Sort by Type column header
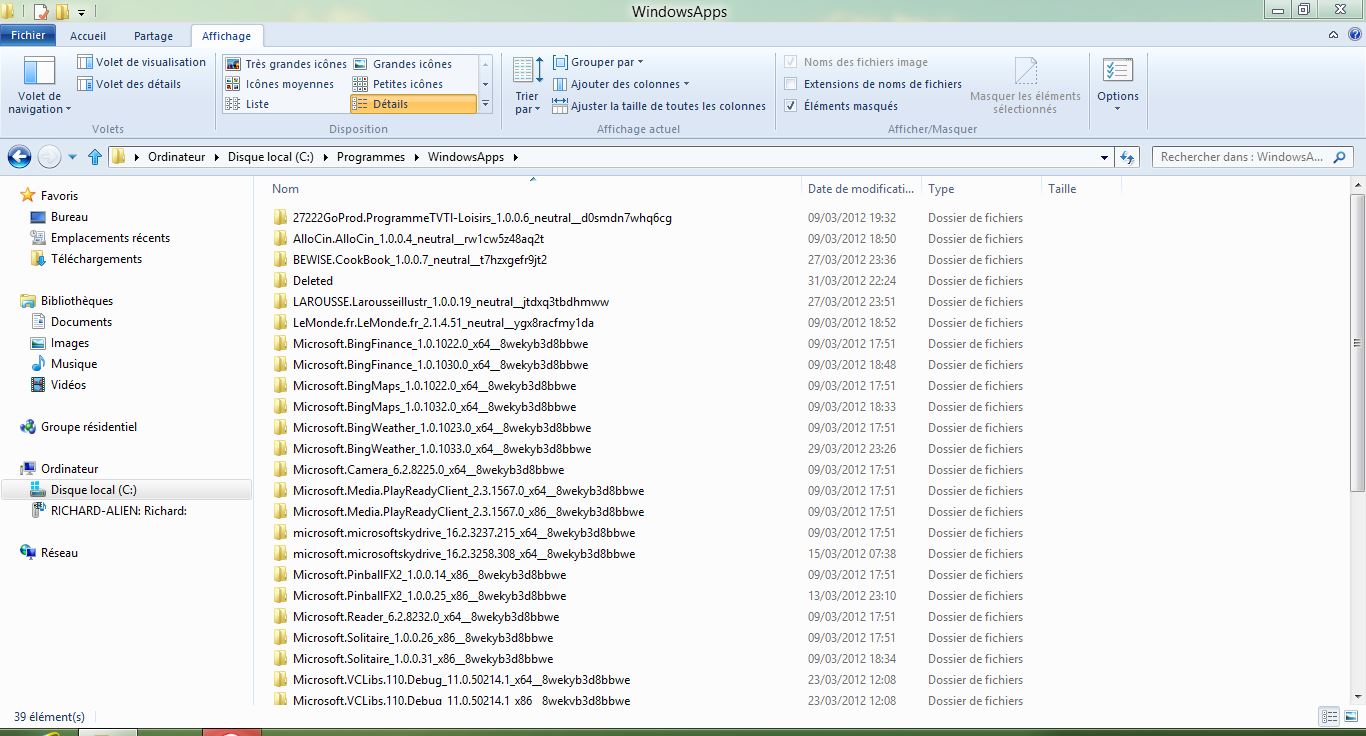 click(980, 189)
